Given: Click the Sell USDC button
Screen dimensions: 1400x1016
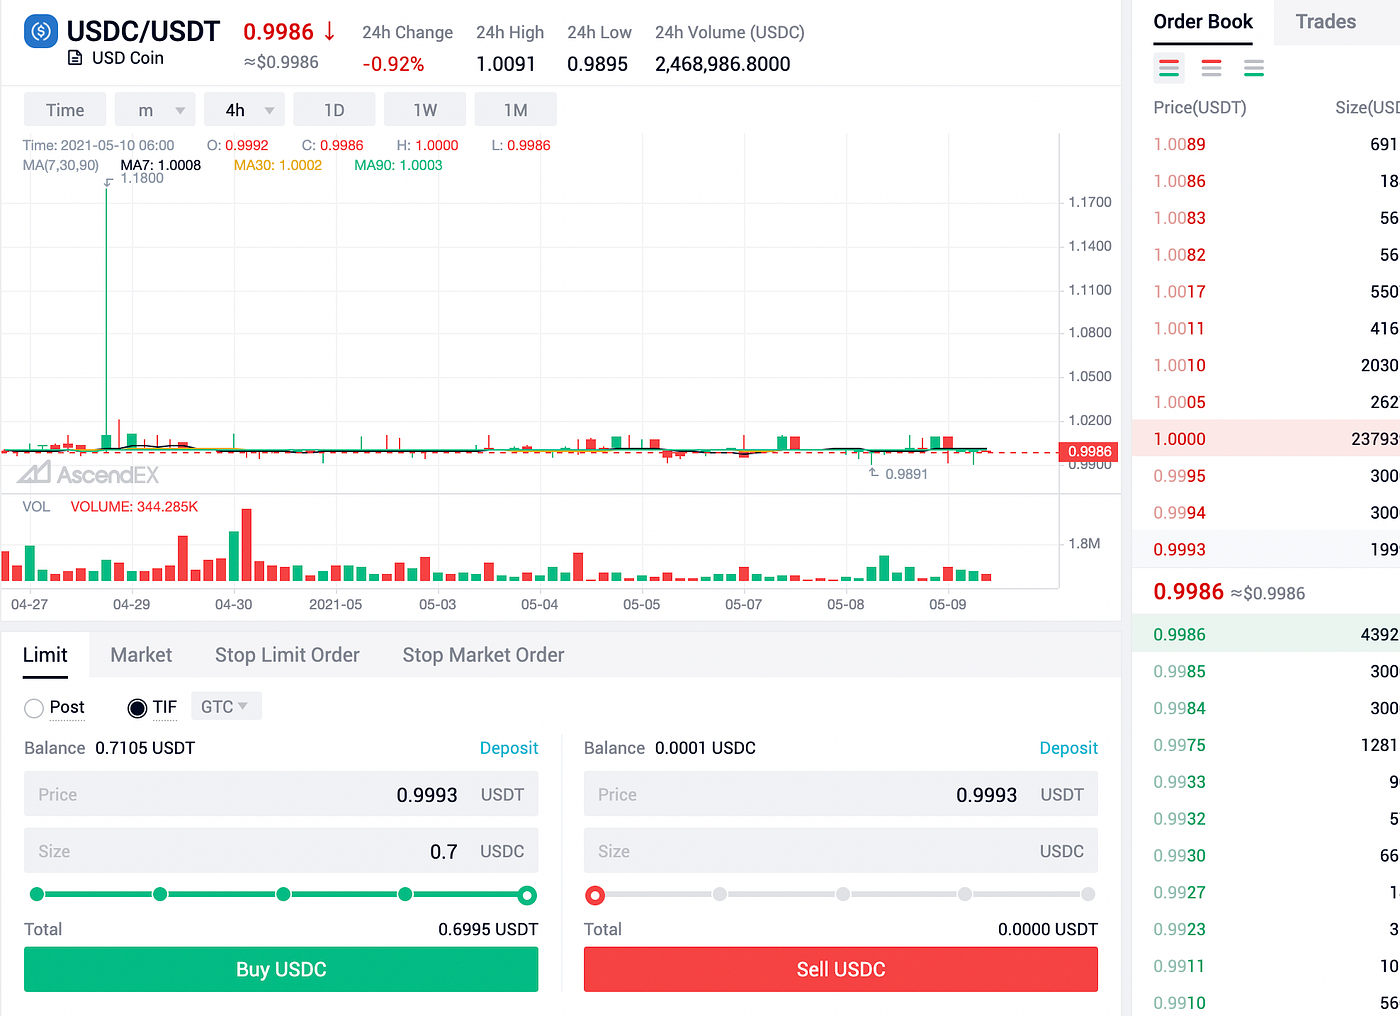Looking at the screenshot, I should [x=841, y=969].
